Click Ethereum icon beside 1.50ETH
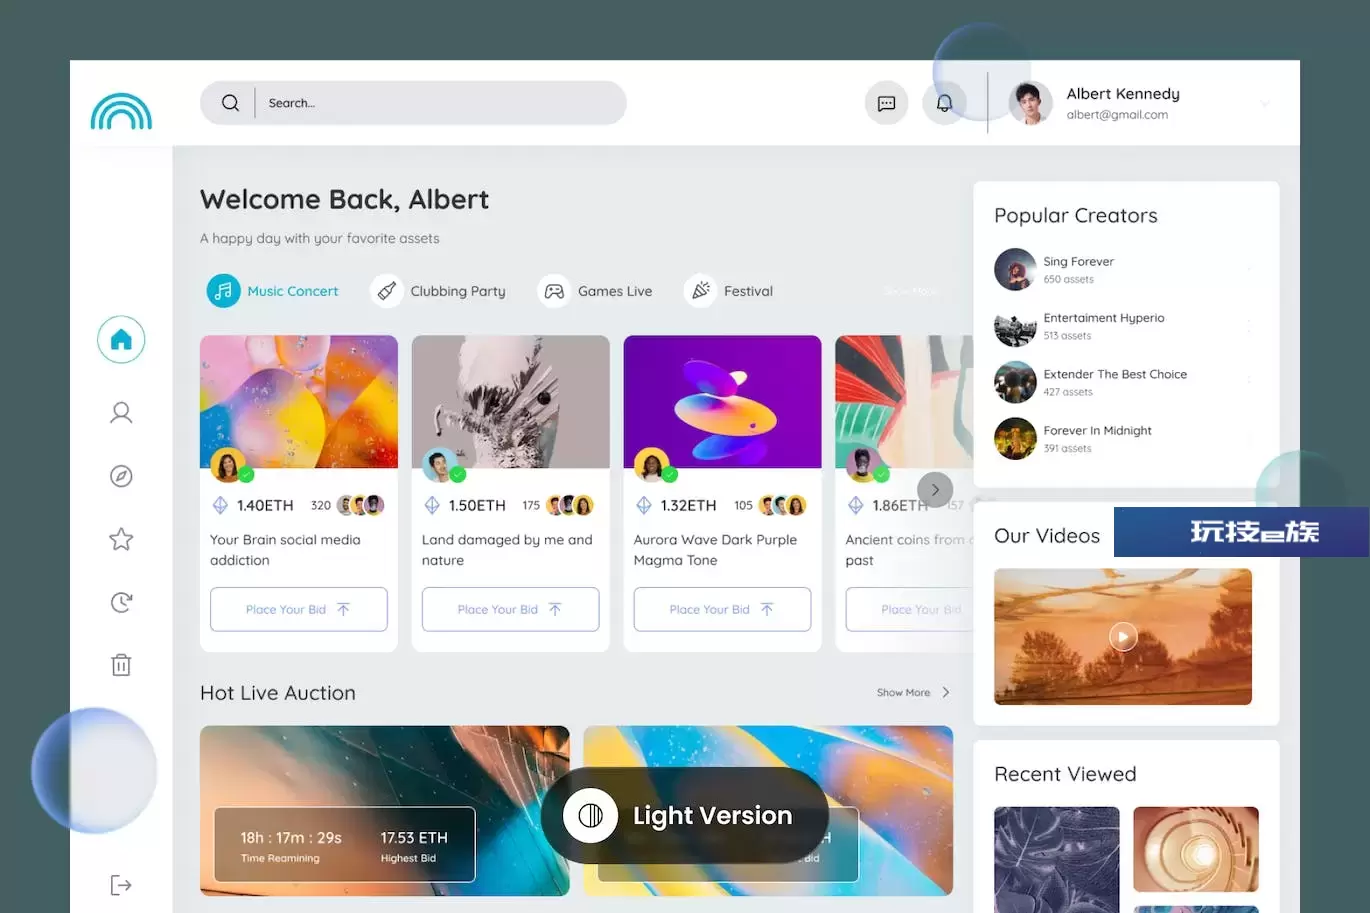Image resolution: width=1370 pixels, height=913 pixels. coord(432,506)
